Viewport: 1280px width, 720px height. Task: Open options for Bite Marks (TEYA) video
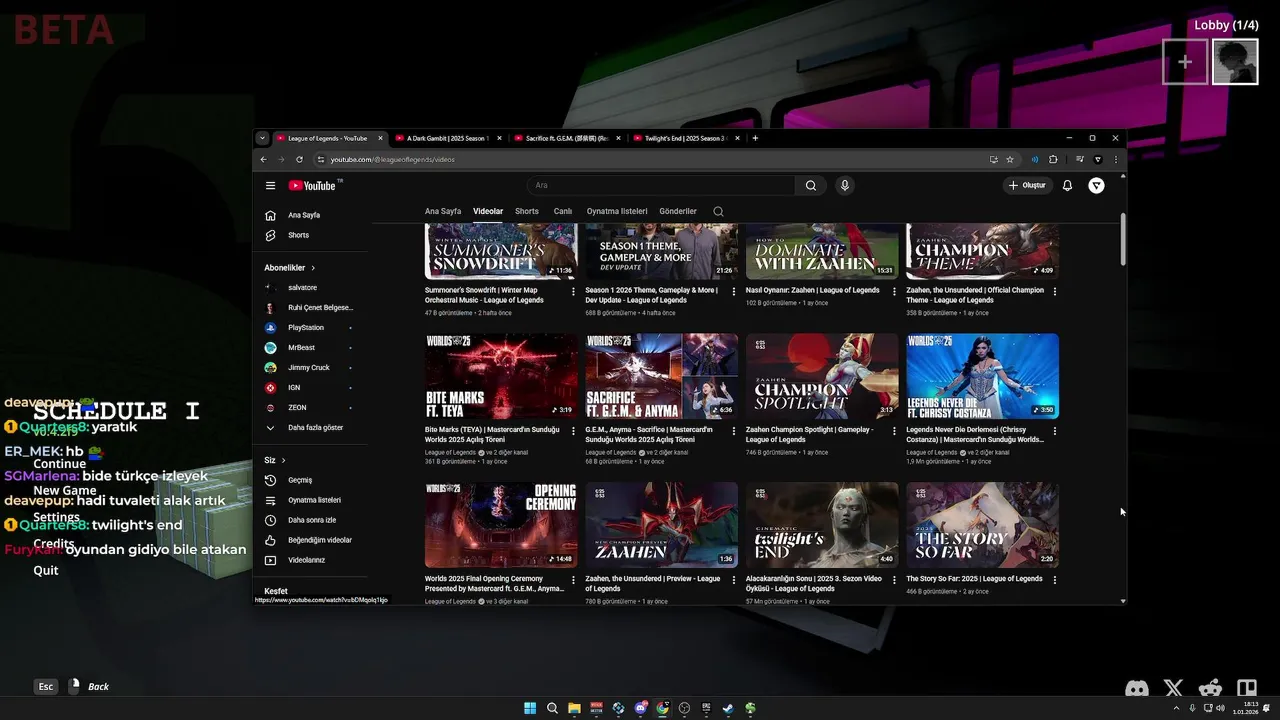573,431
